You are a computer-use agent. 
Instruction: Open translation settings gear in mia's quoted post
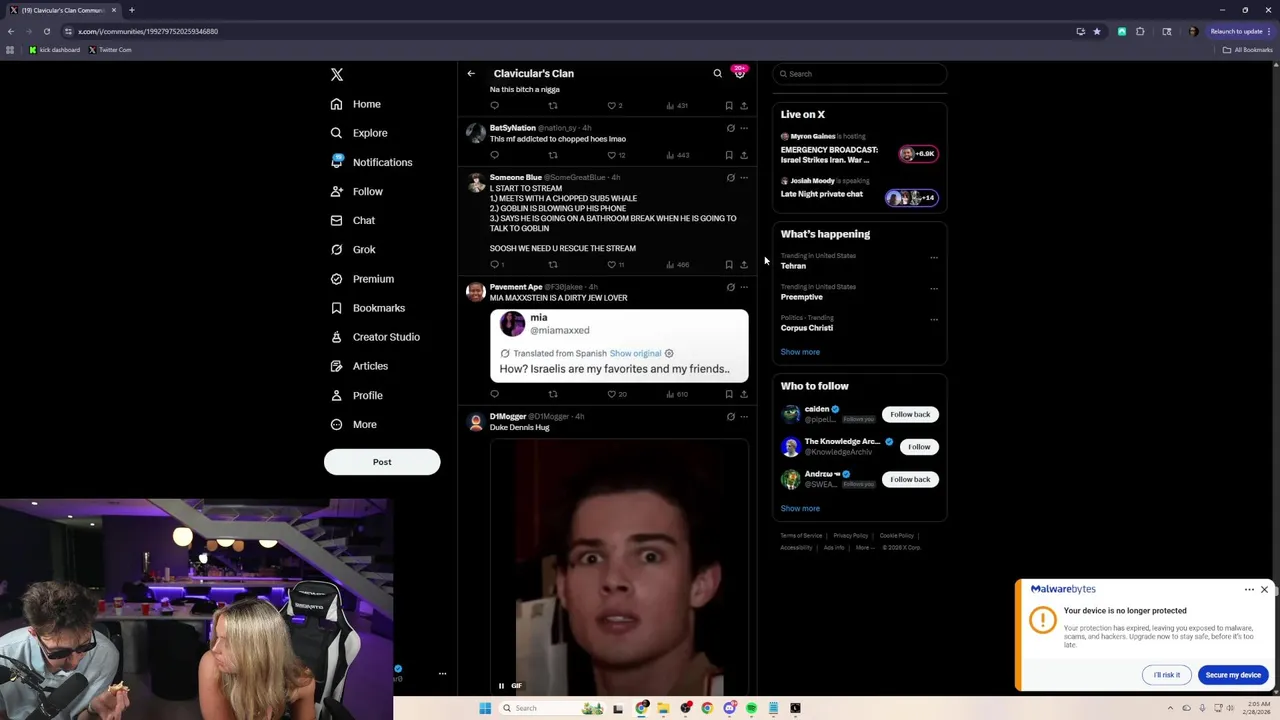pos(669,353)
